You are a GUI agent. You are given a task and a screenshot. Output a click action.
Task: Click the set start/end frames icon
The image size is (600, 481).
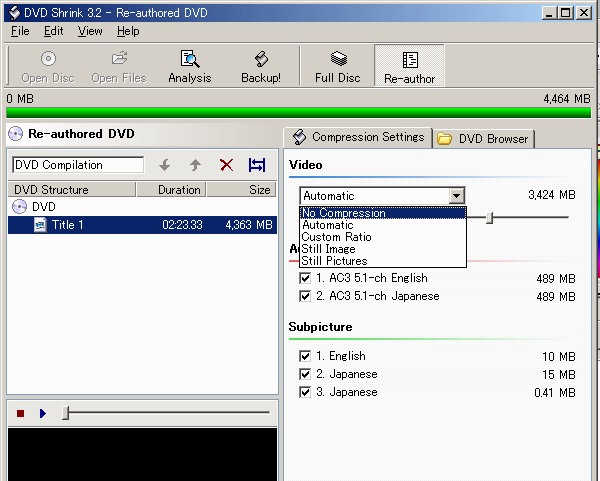click(x=257, y=165)
